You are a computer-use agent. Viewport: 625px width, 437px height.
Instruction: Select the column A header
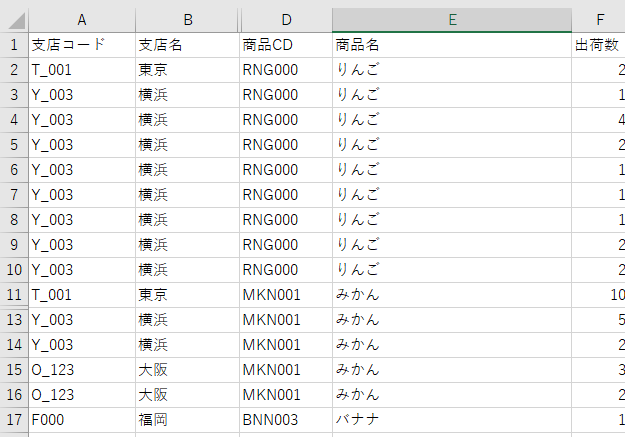[x=81, y=19]
